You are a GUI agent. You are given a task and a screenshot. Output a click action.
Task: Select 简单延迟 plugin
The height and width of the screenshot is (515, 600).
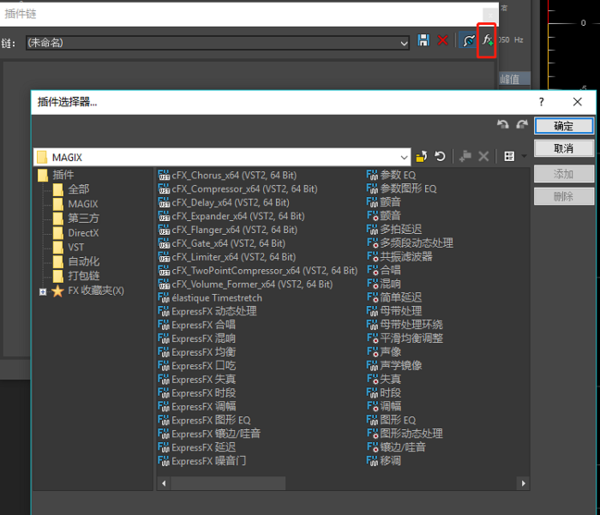click(x=394, y=298)
